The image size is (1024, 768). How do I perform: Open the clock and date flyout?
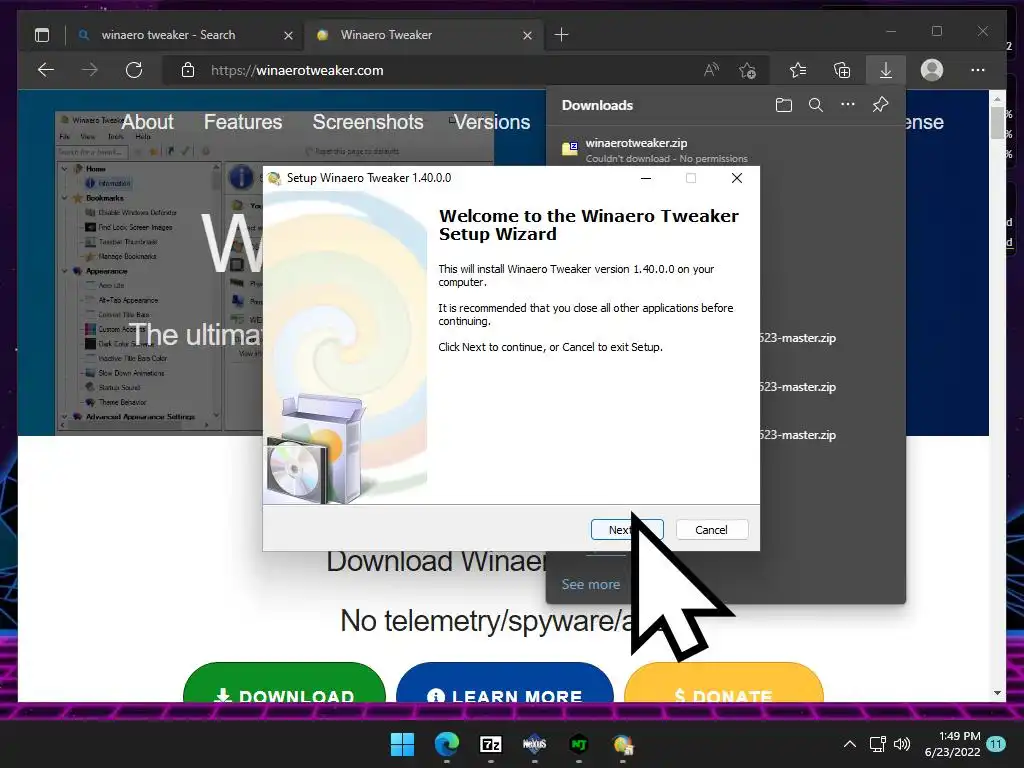tap(952, 744)
